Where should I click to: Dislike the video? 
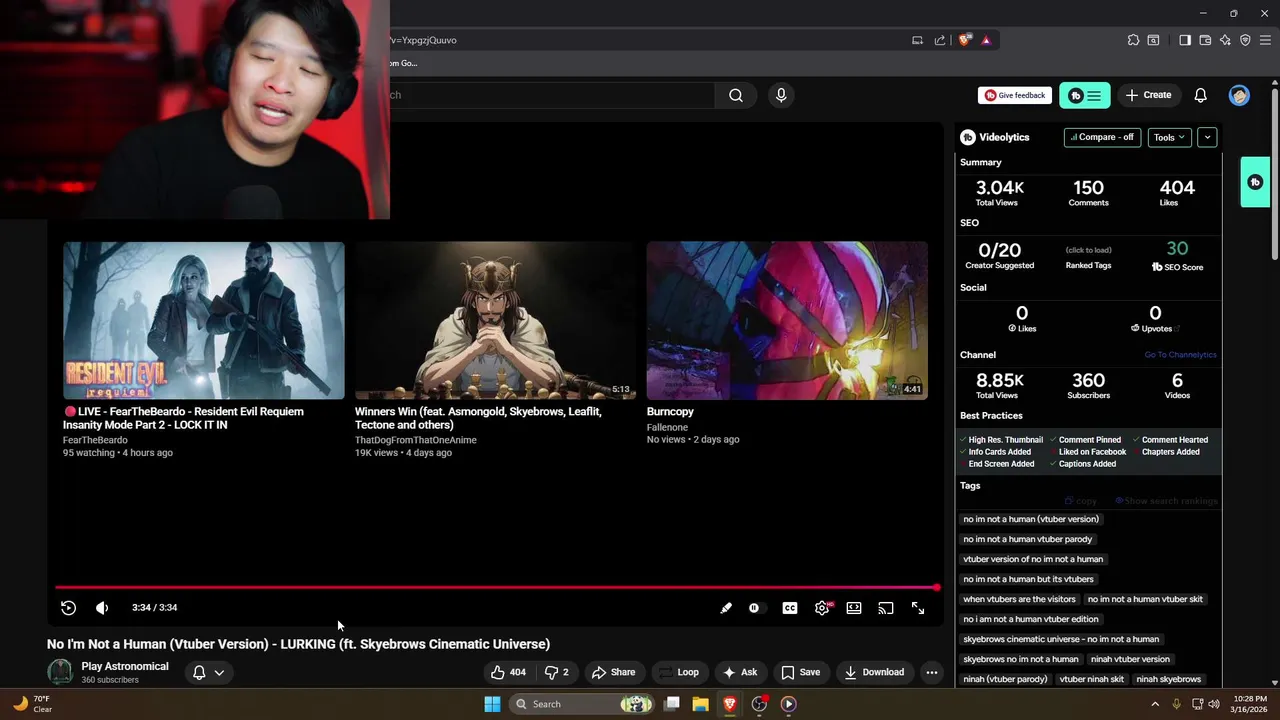557,672
